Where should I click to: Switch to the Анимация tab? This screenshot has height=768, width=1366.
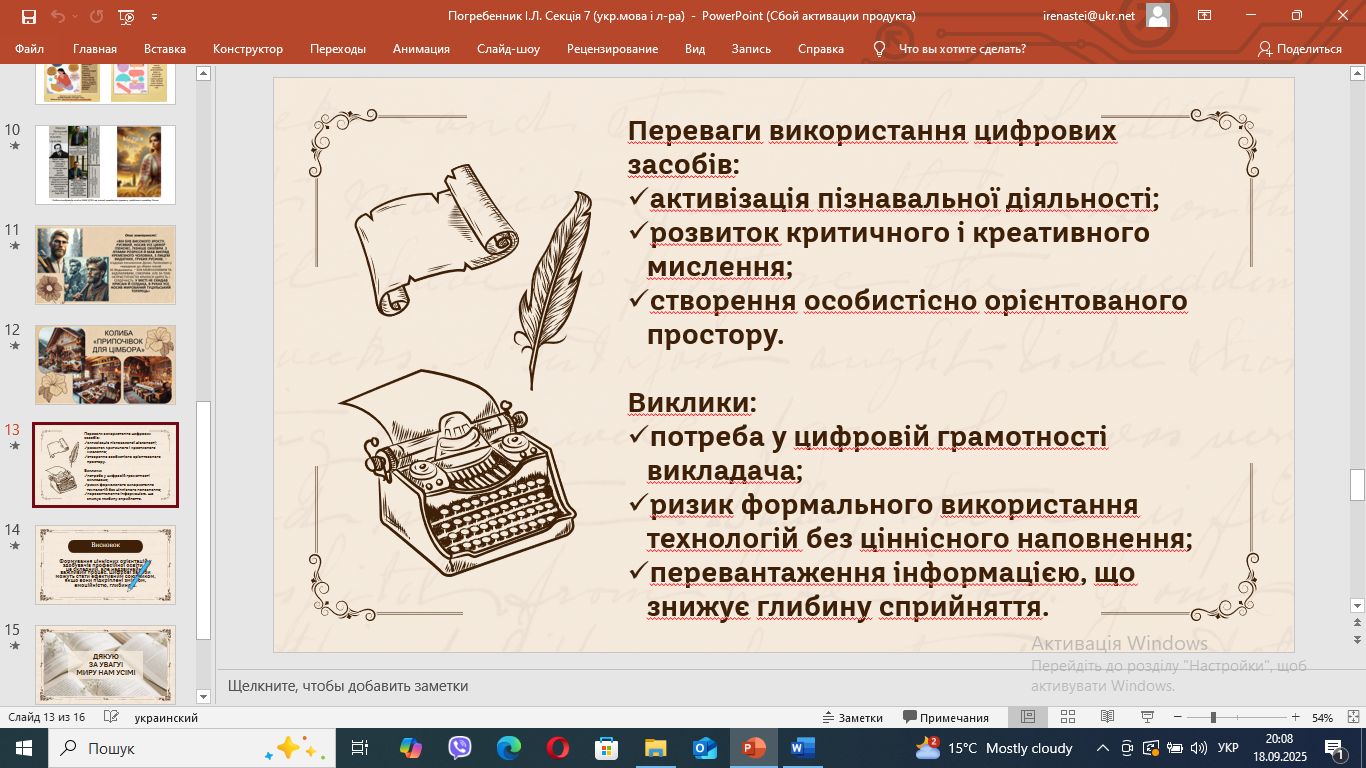[421, 48]
